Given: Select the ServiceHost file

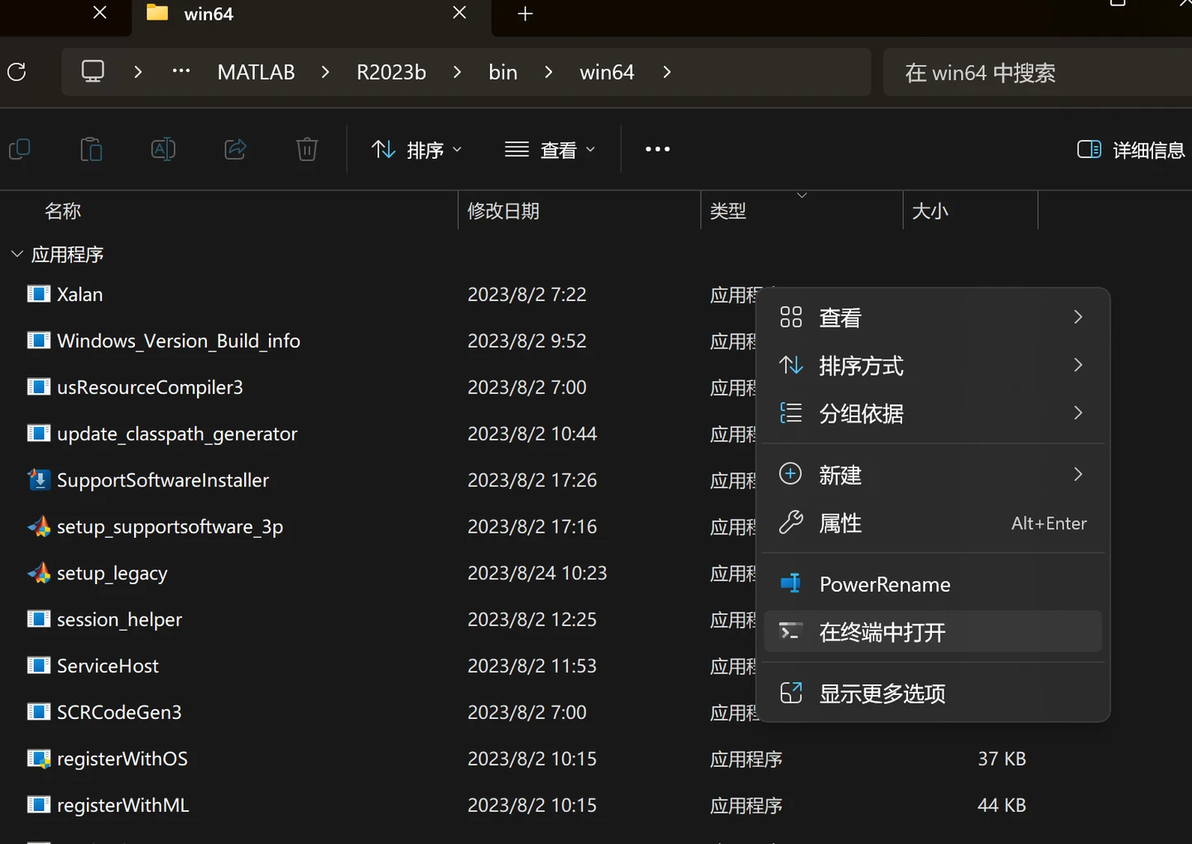Looking at the screenshot, I should point(108,665).
